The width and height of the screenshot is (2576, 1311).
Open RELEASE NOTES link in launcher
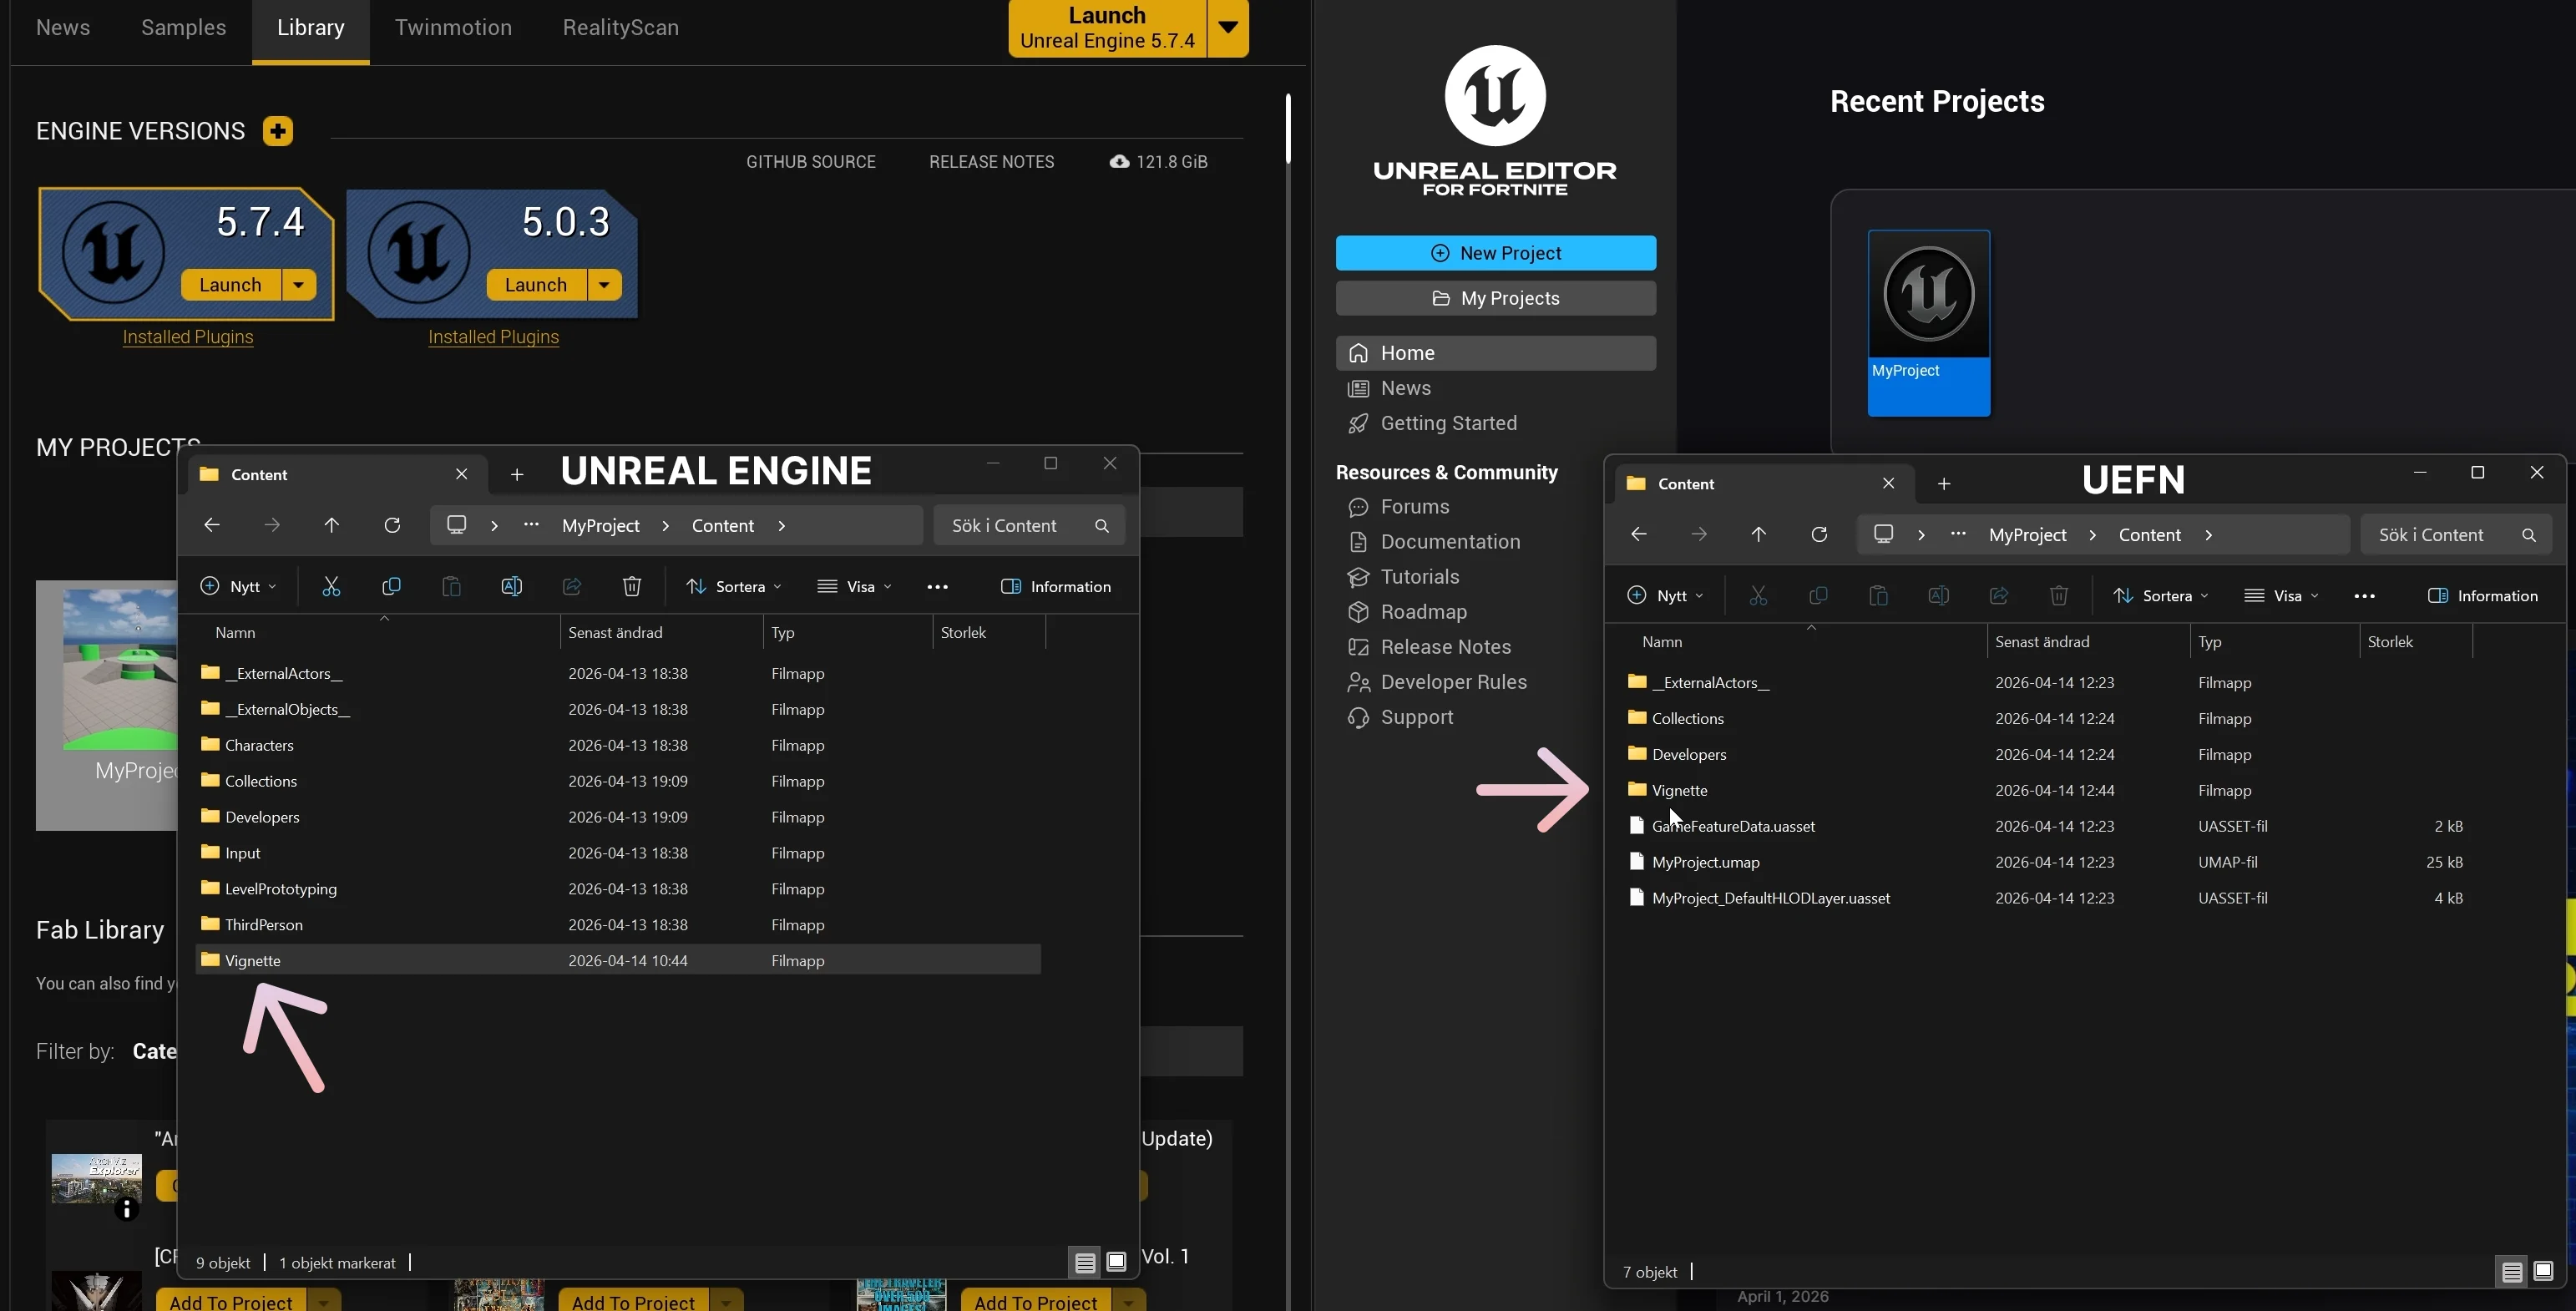click(991, 162)
